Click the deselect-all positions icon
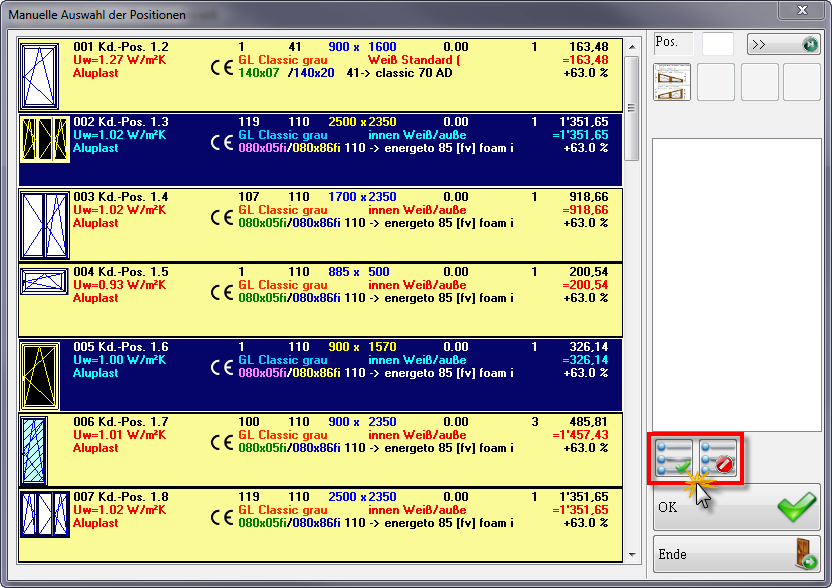Screen dimensions: 832x588 [718, 458]
